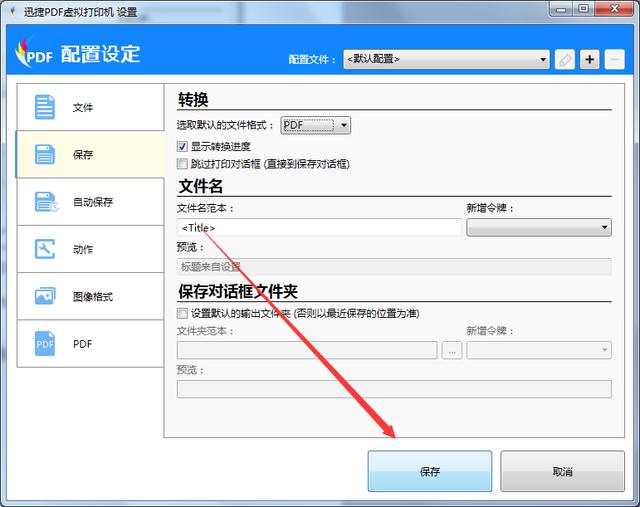This screenshot has height=507, width=640.
Task: Enable 跳过打印对话框 checkbox
Action: click(x=182, y=163)
